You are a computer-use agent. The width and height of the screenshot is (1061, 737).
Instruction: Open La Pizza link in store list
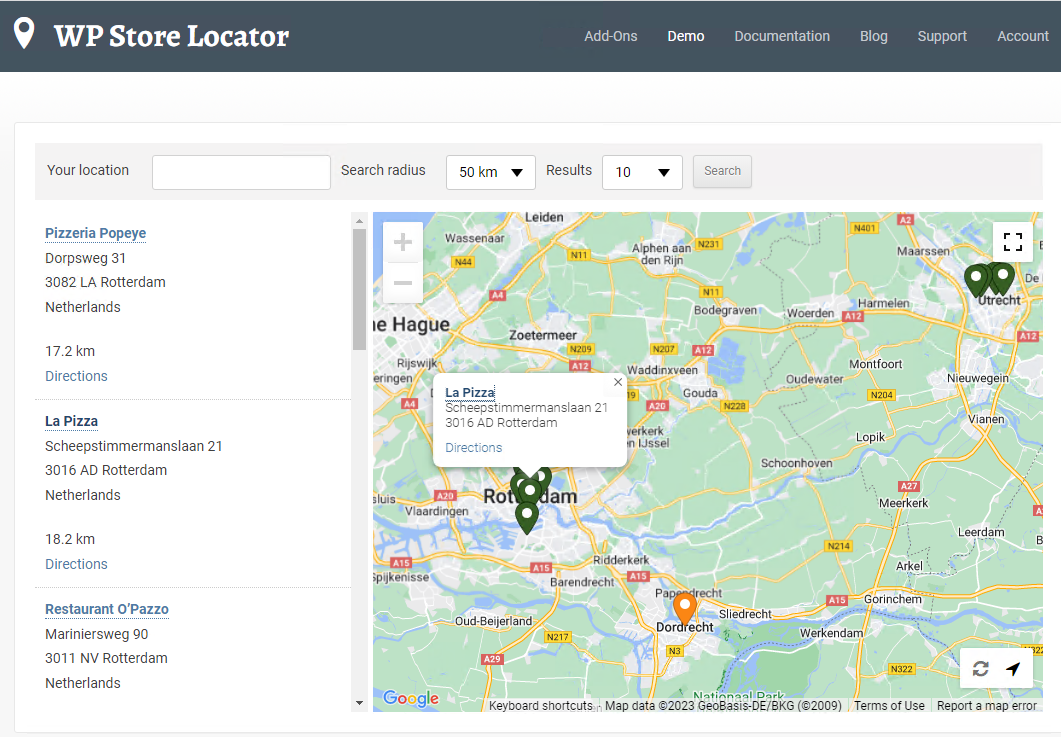(x=71, y=421)
